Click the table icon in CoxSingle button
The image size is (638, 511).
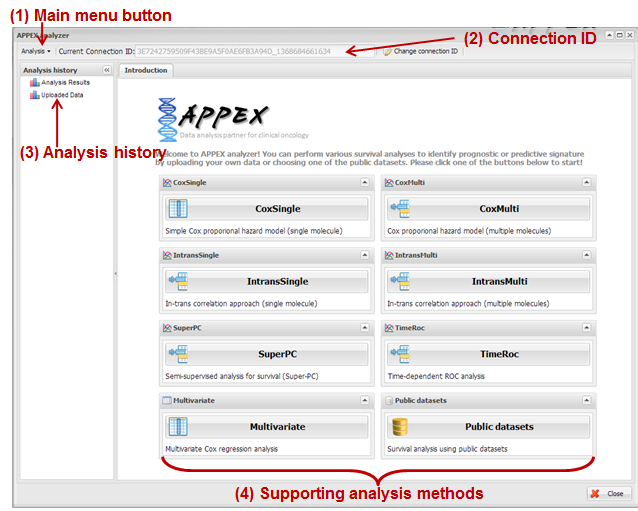click(x=178, y=209)
